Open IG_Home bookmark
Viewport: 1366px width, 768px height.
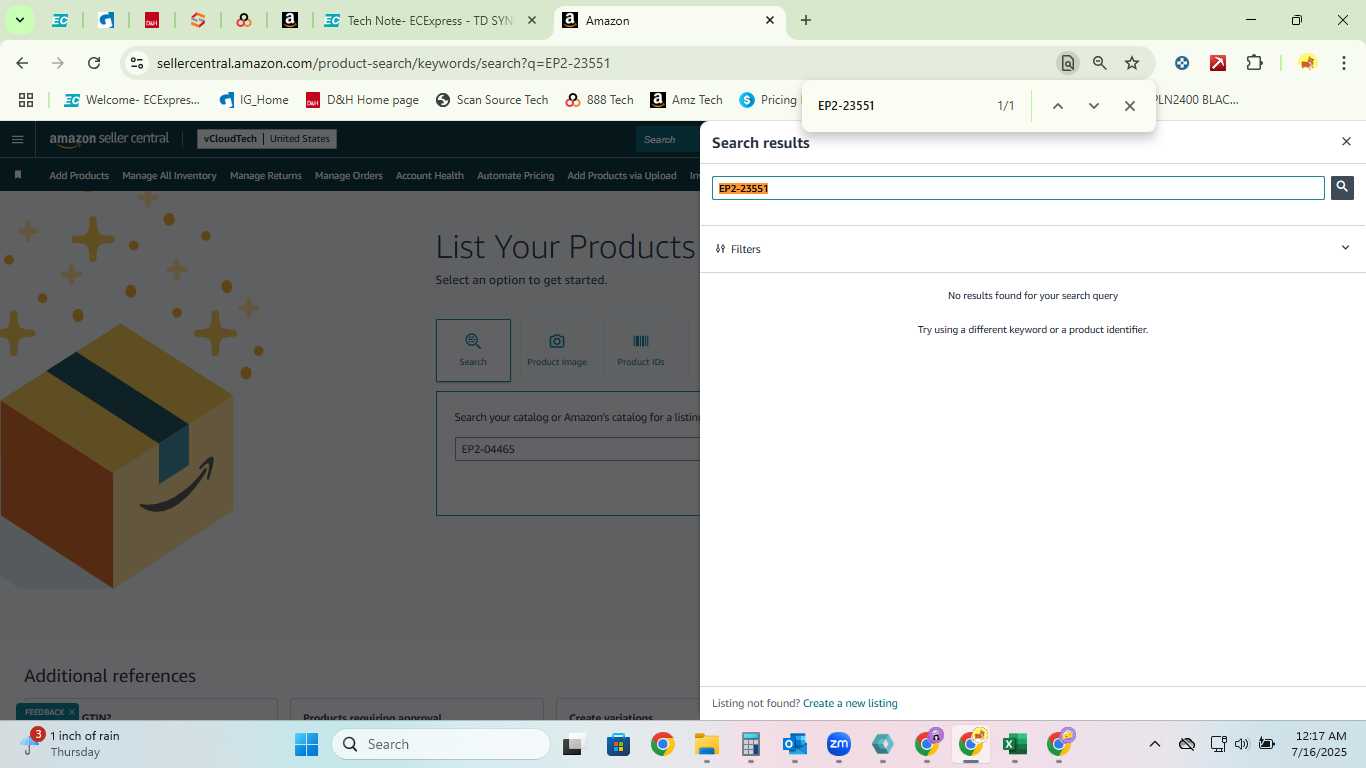click(x=254, y=100)
